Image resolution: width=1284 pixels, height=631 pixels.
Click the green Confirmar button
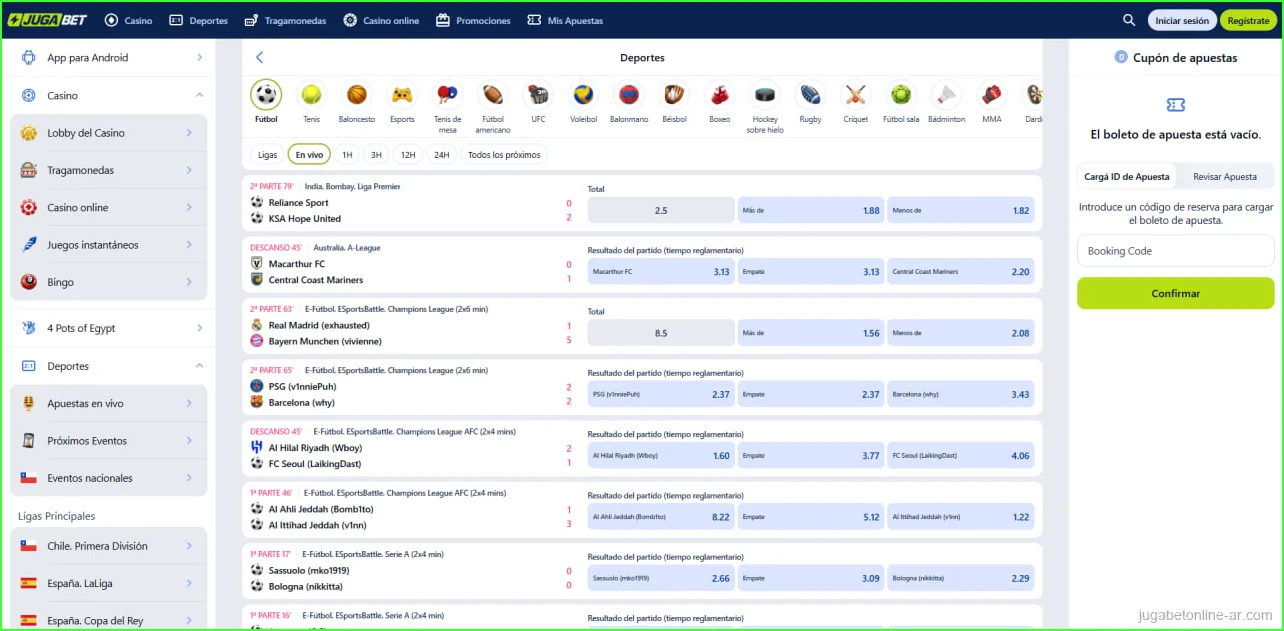click(1176, 294)
